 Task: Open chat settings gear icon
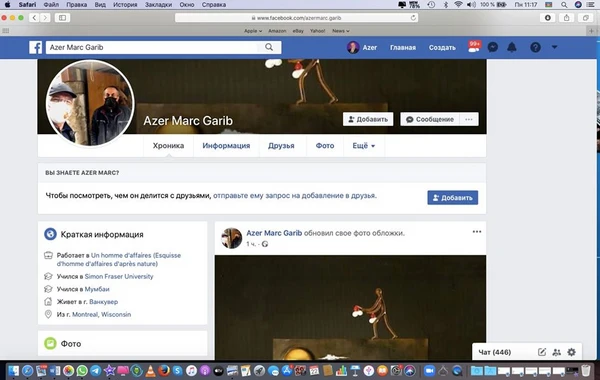pos(571,352)
